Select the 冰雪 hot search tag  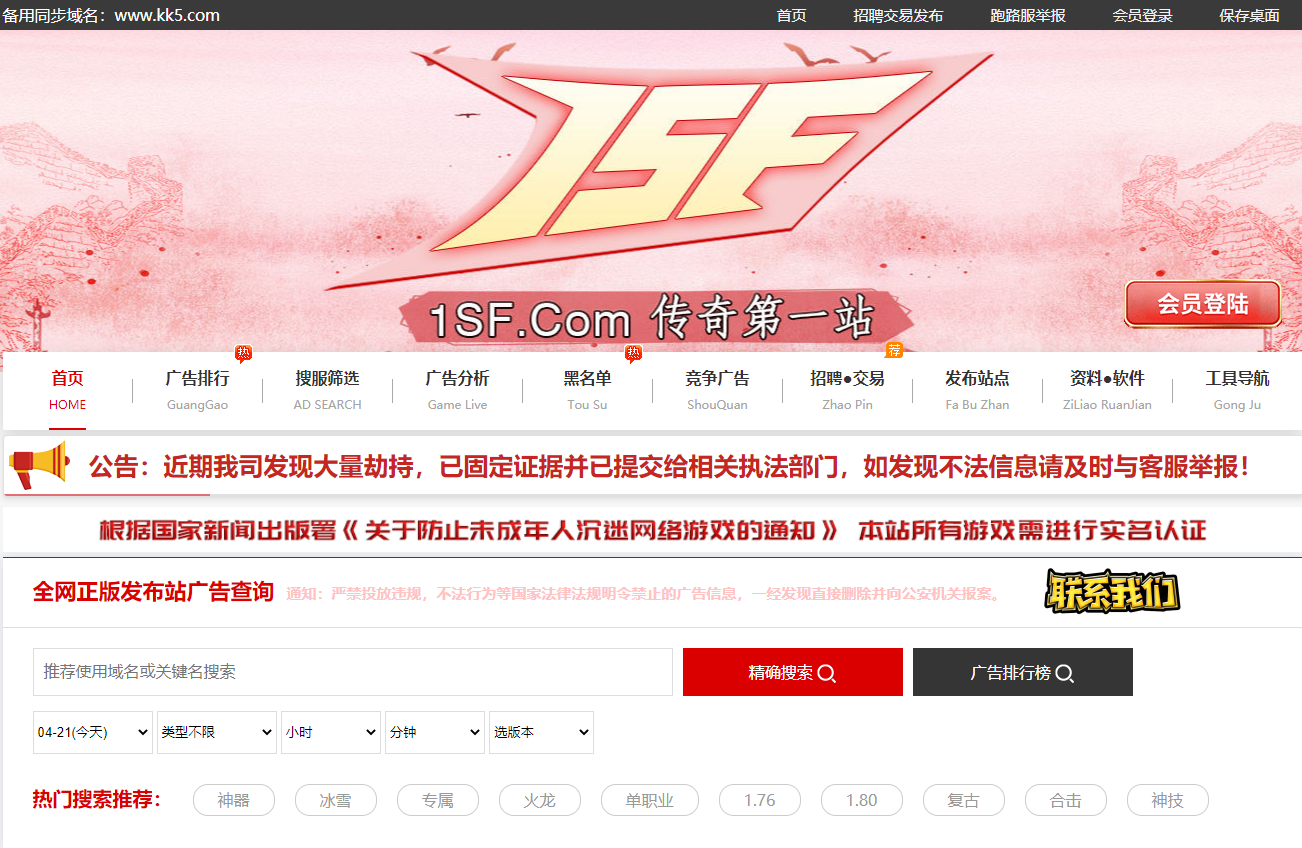336,800
